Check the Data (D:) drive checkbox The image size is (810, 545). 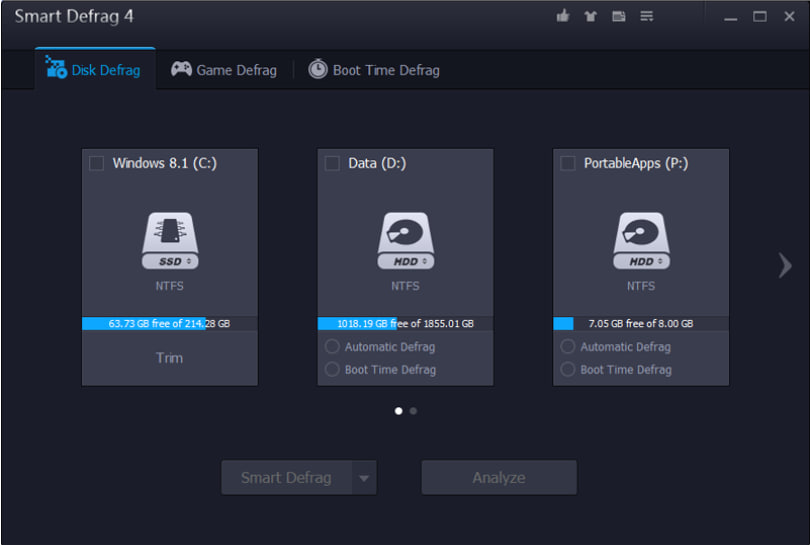tap(332, 164)
